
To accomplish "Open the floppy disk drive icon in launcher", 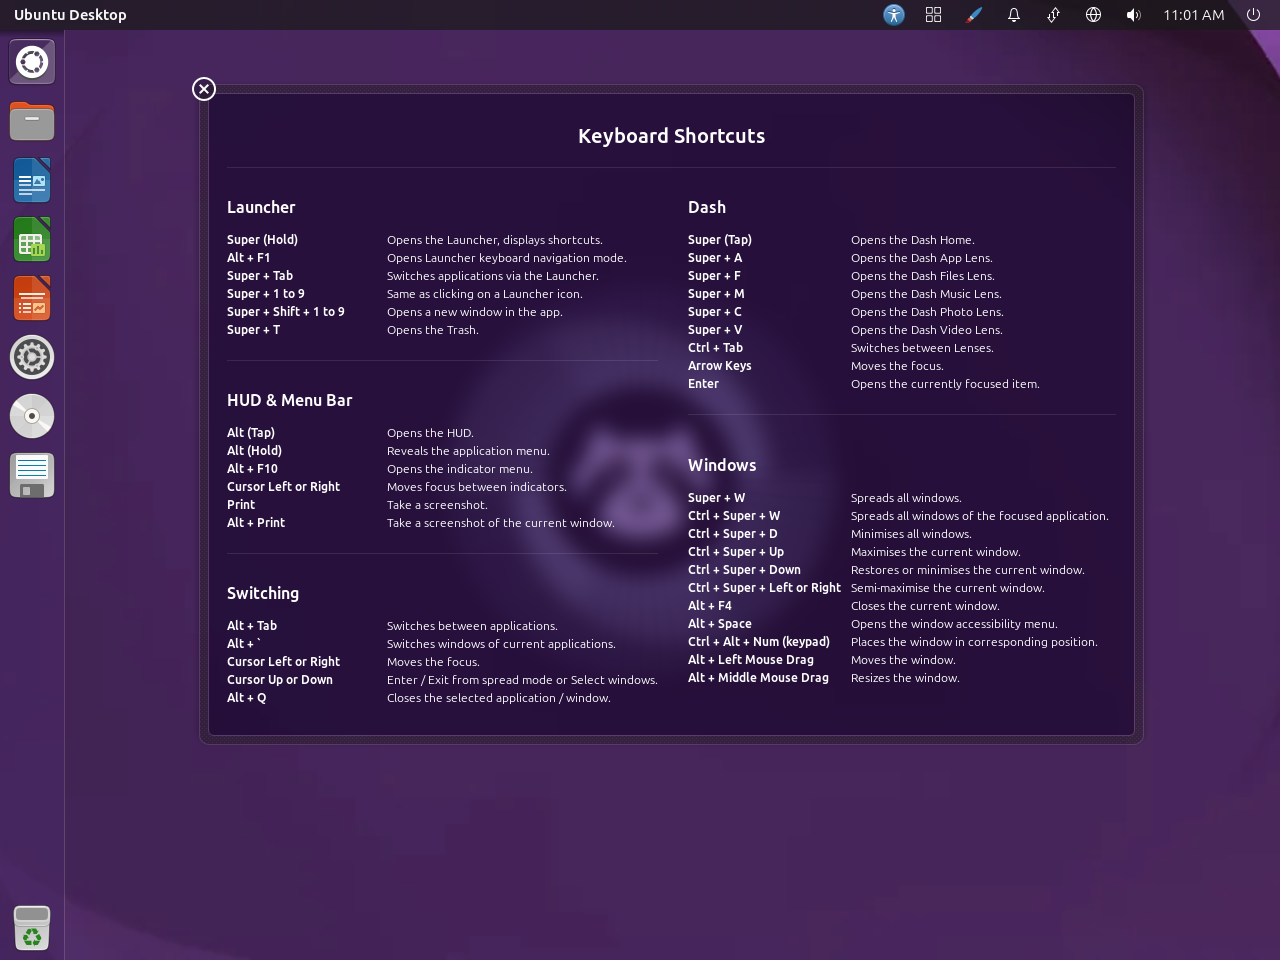I will click(32, 475).
